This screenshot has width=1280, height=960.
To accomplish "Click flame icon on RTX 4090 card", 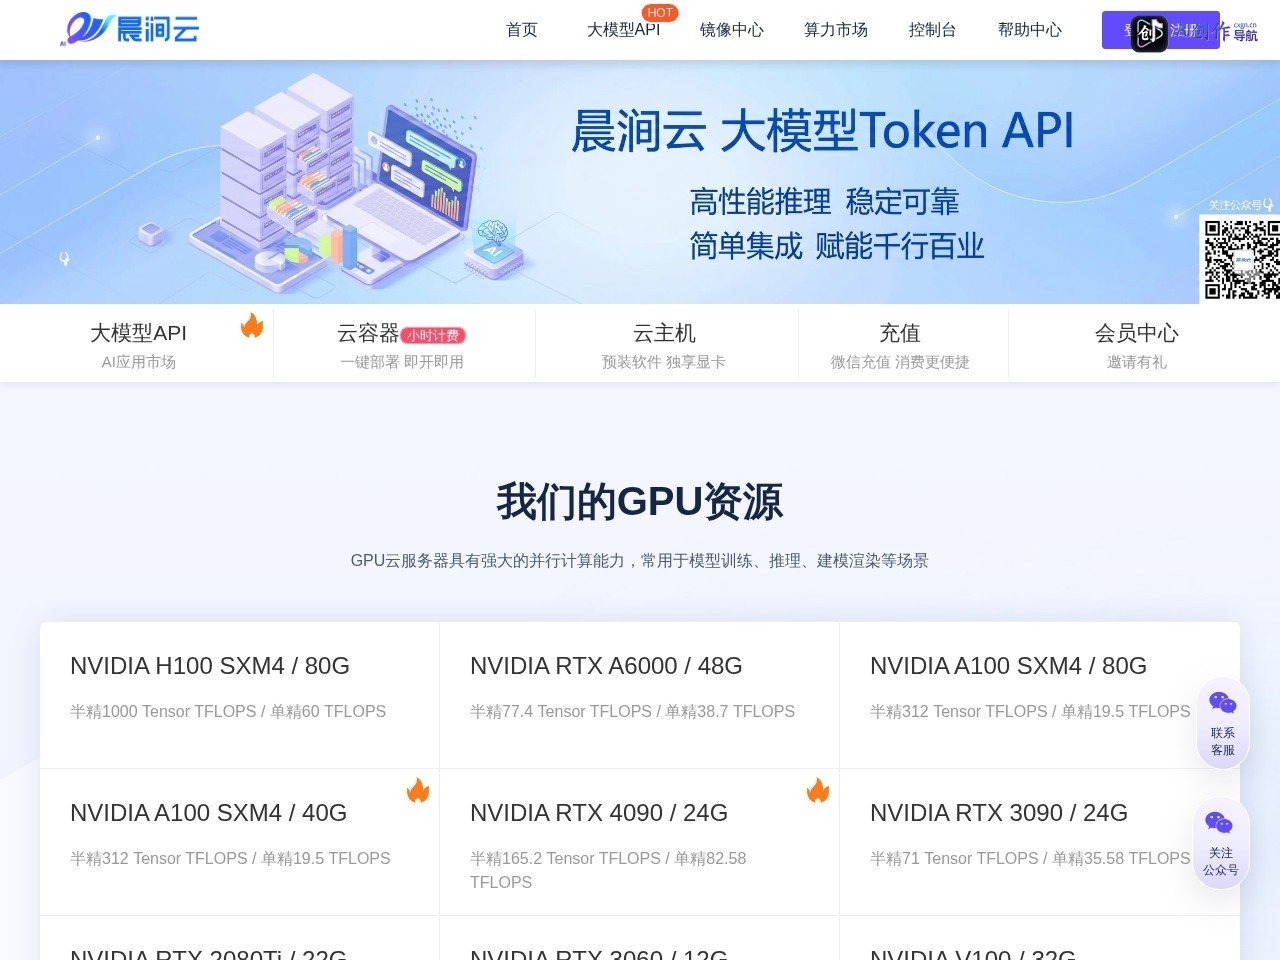I will pos(818,791).
